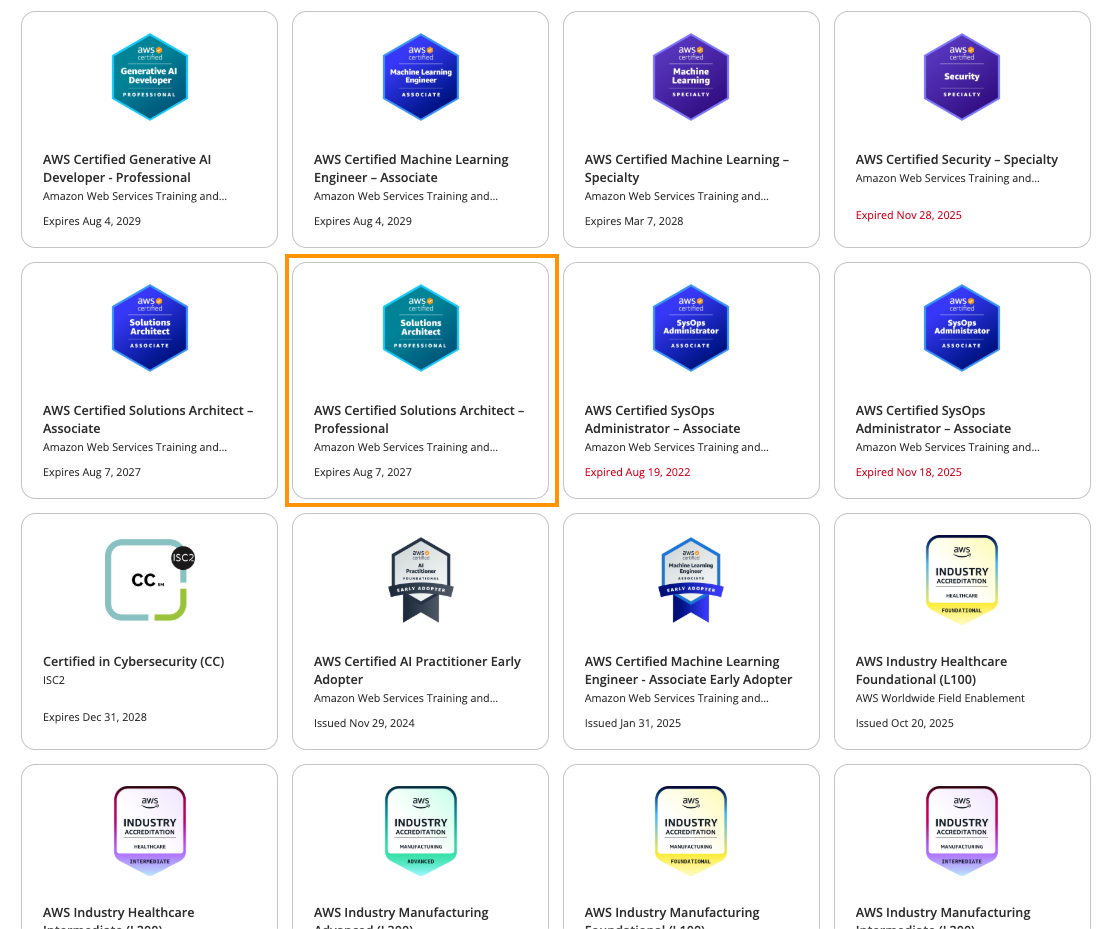Image resolution: width=1100 pixels, height=929 pixels.
Task: Click SysOps Administrator badge in card expired Aug 19, 2022
Action: [x=691, y=328]
